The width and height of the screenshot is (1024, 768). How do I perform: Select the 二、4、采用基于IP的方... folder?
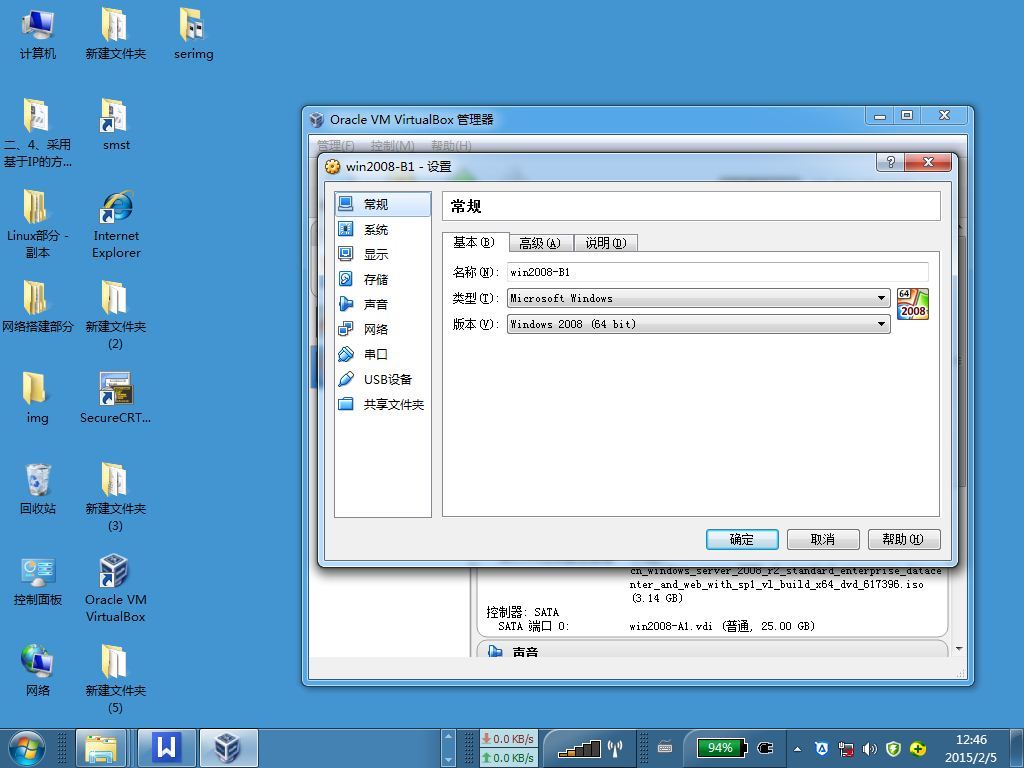coord(37,133)
